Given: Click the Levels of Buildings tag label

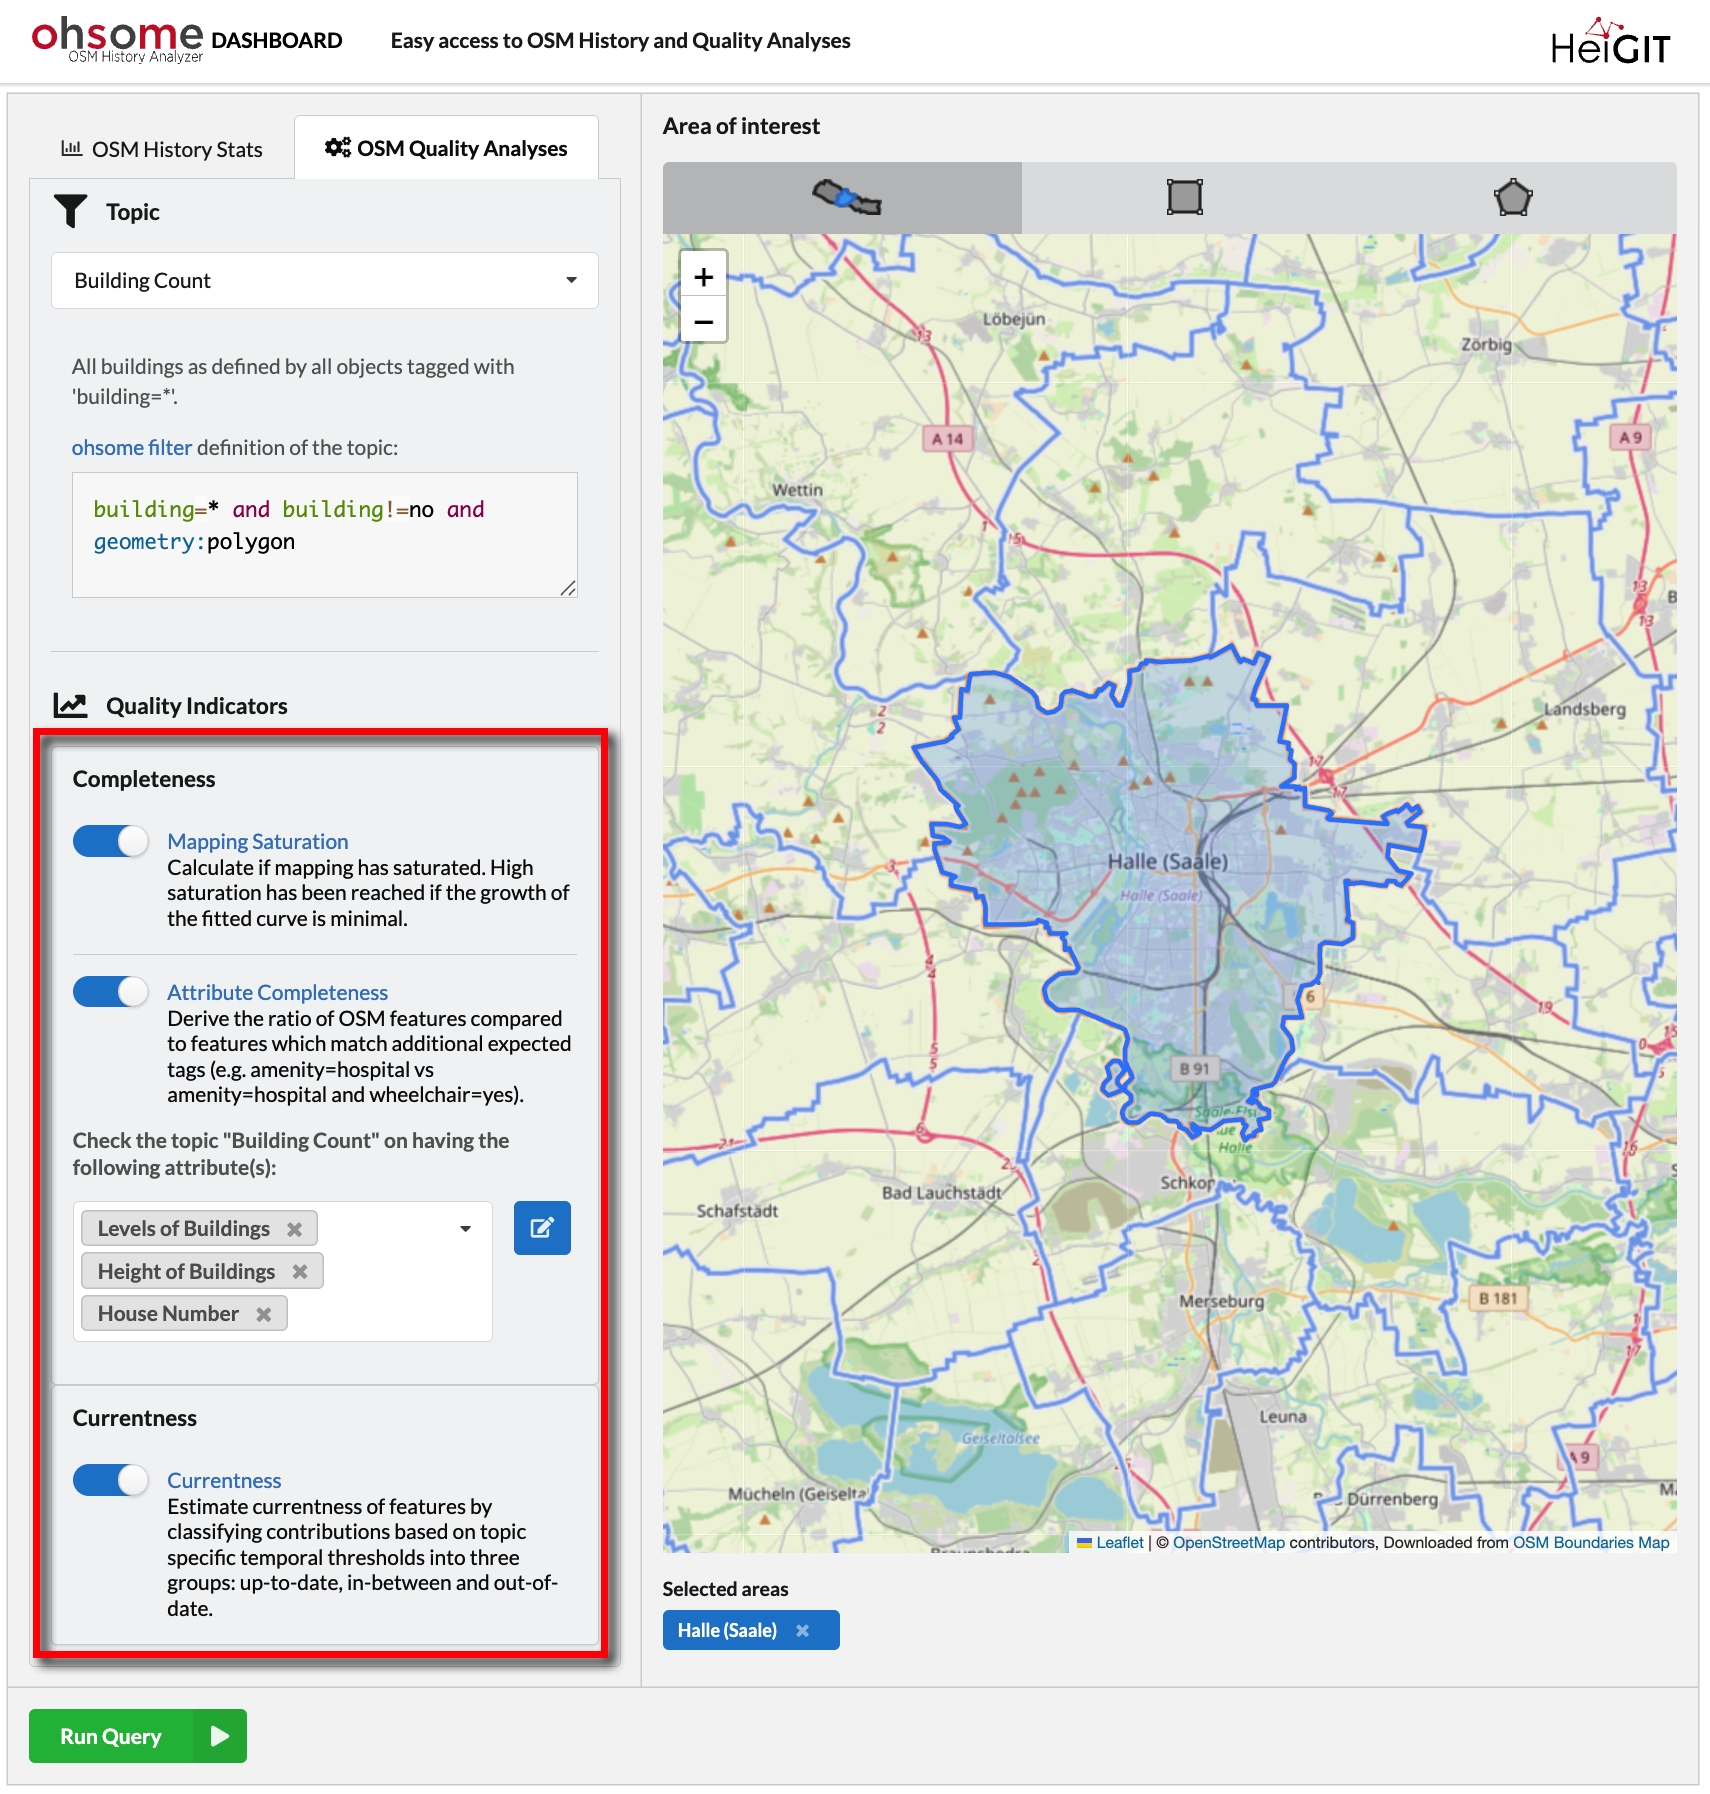Looking at the screenshot, I should click(184, 1229).
